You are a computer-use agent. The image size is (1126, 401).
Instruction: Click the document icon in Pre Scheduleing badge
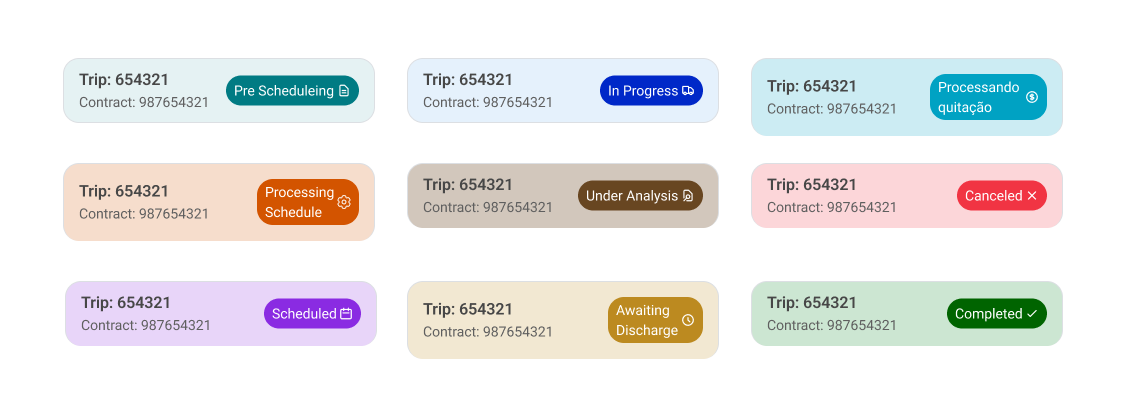point(344,91)
